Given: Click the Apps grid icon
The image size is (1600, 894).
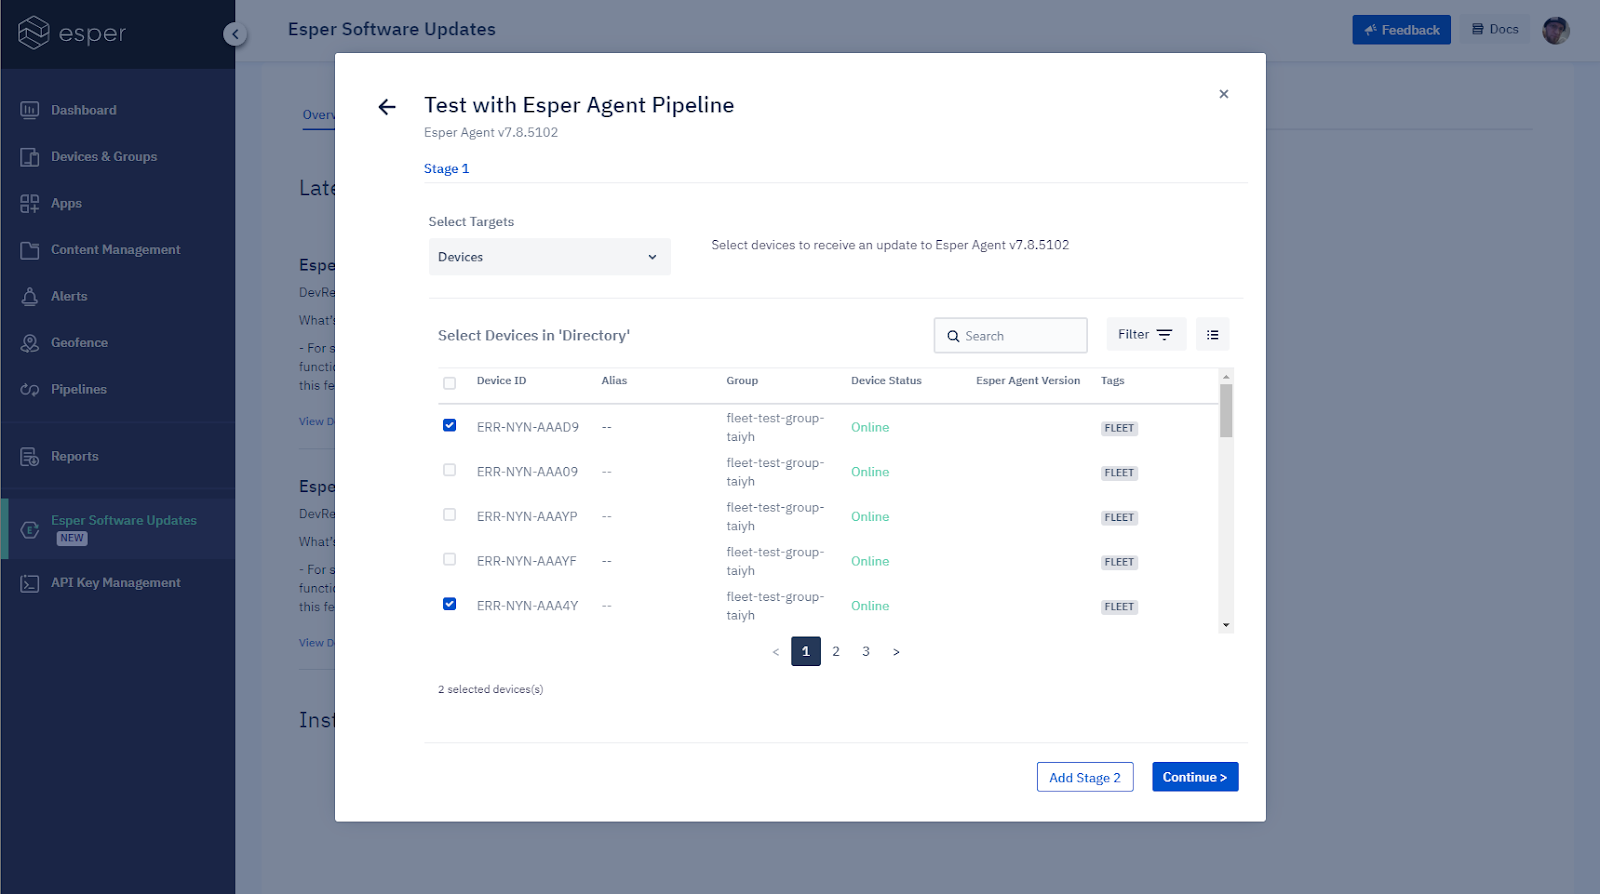Looking at the screenshot, I should click(x=30, y=204).
